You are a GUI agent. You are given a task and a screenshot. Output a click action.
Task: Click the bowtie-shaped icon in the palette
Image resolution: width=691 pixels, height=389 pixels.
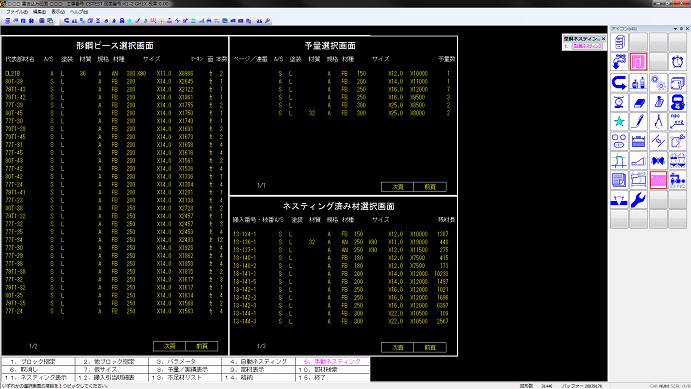(x=658, y=161)
